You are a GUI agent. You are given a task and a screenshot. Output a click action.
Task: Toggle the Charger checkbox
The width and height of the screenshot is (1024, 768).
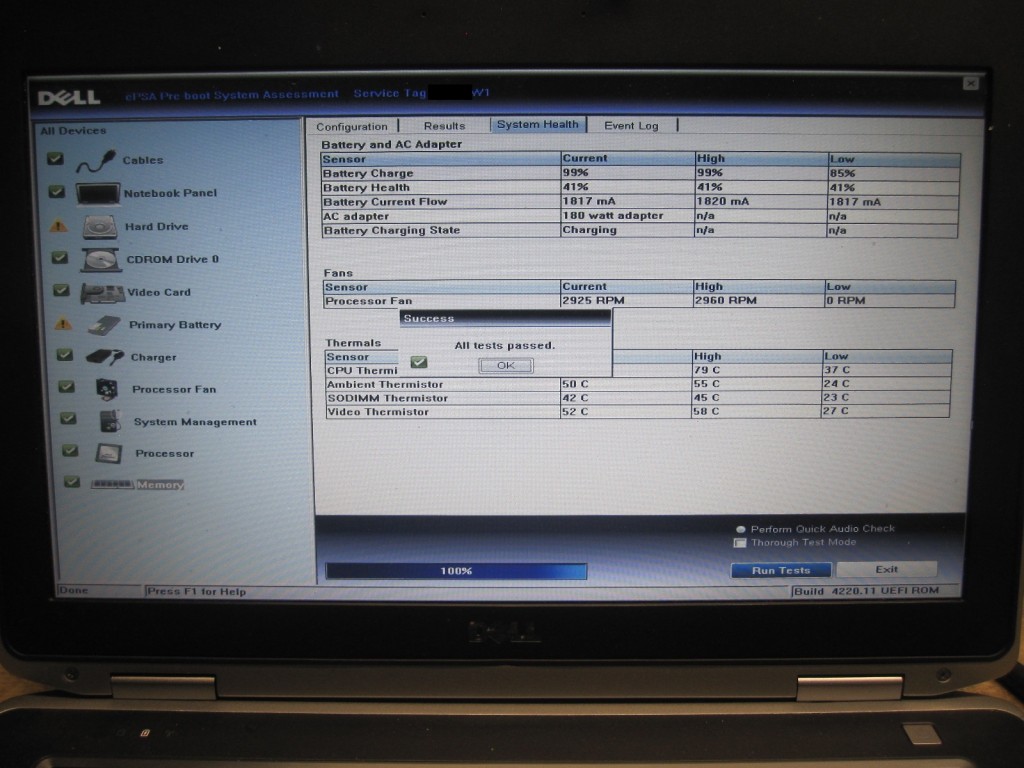pyautogui.click(x=65, y=355)
